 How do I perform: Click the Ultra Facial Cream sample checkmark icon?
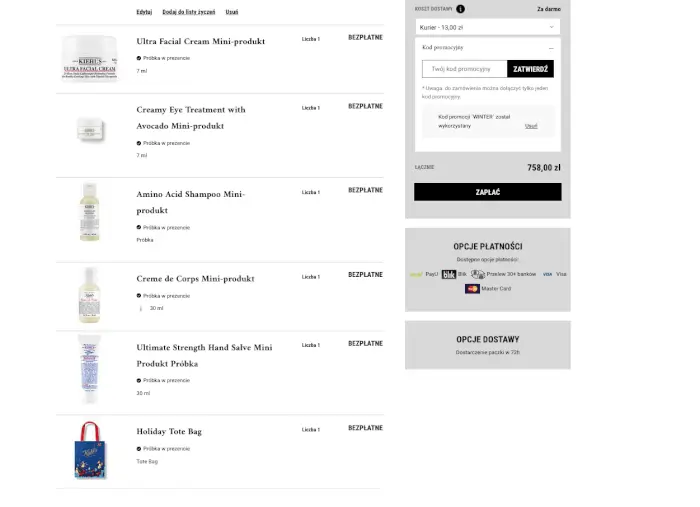[139, 58]
